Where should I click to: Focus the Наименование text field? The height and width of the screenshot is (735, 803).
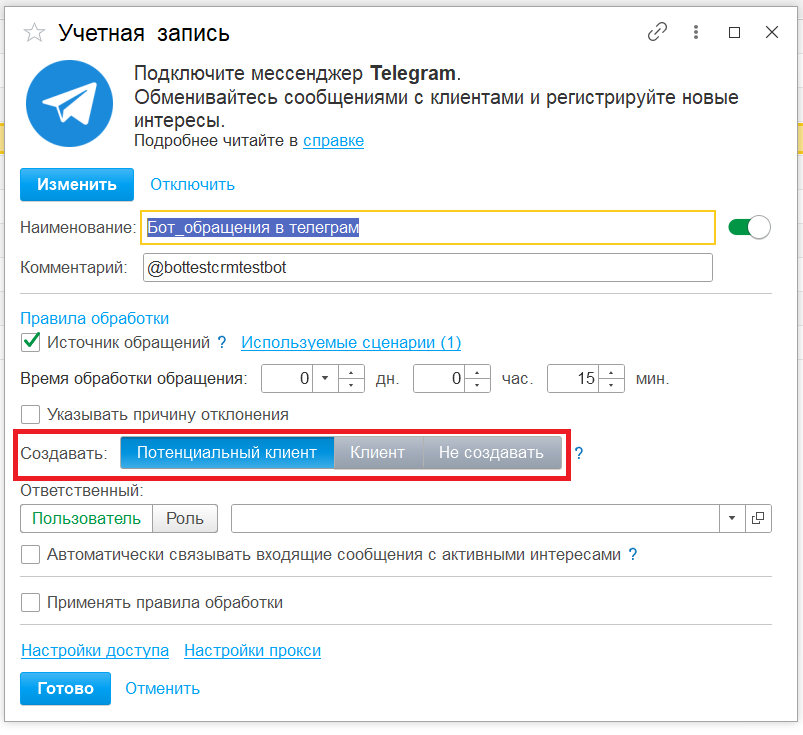point(428,227)
